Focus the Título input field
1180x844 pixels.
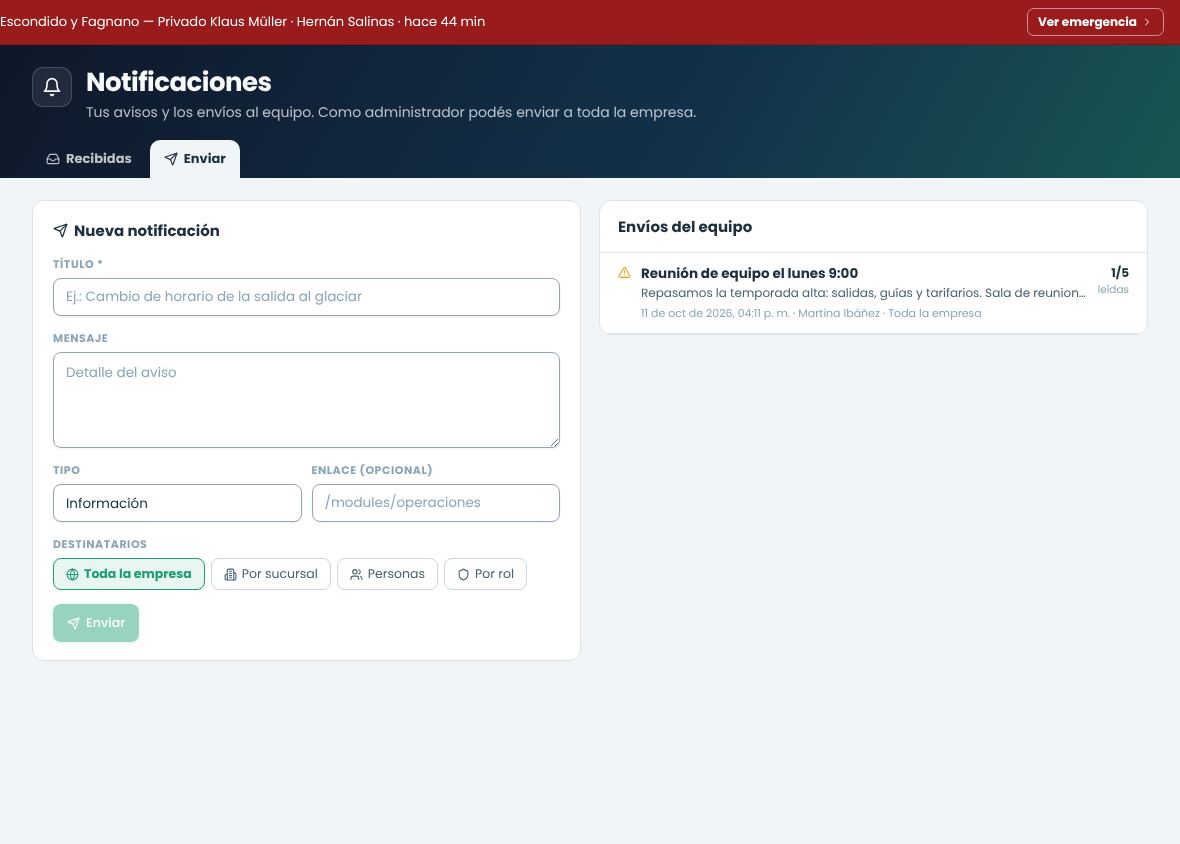coord(306,296)
